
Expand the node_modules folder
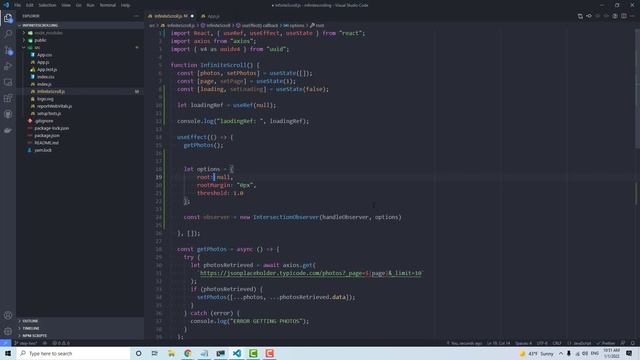(48, 33)
